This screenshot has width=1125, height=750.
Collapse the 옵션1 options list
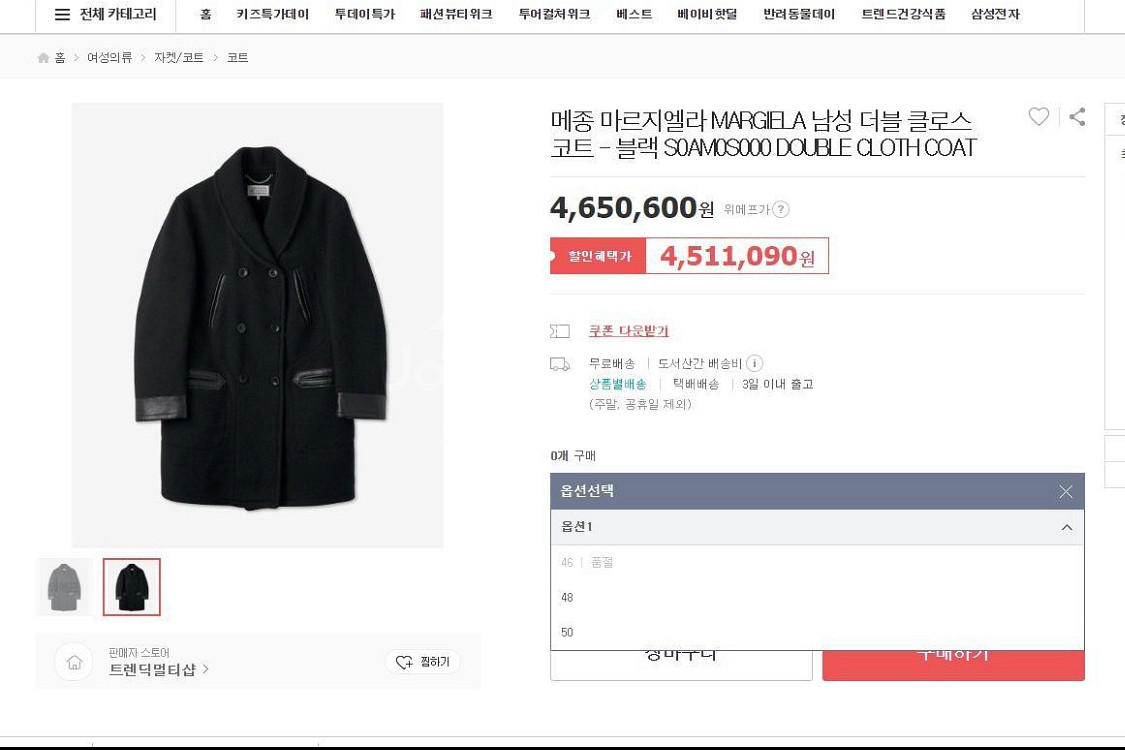coord(1066,527)
